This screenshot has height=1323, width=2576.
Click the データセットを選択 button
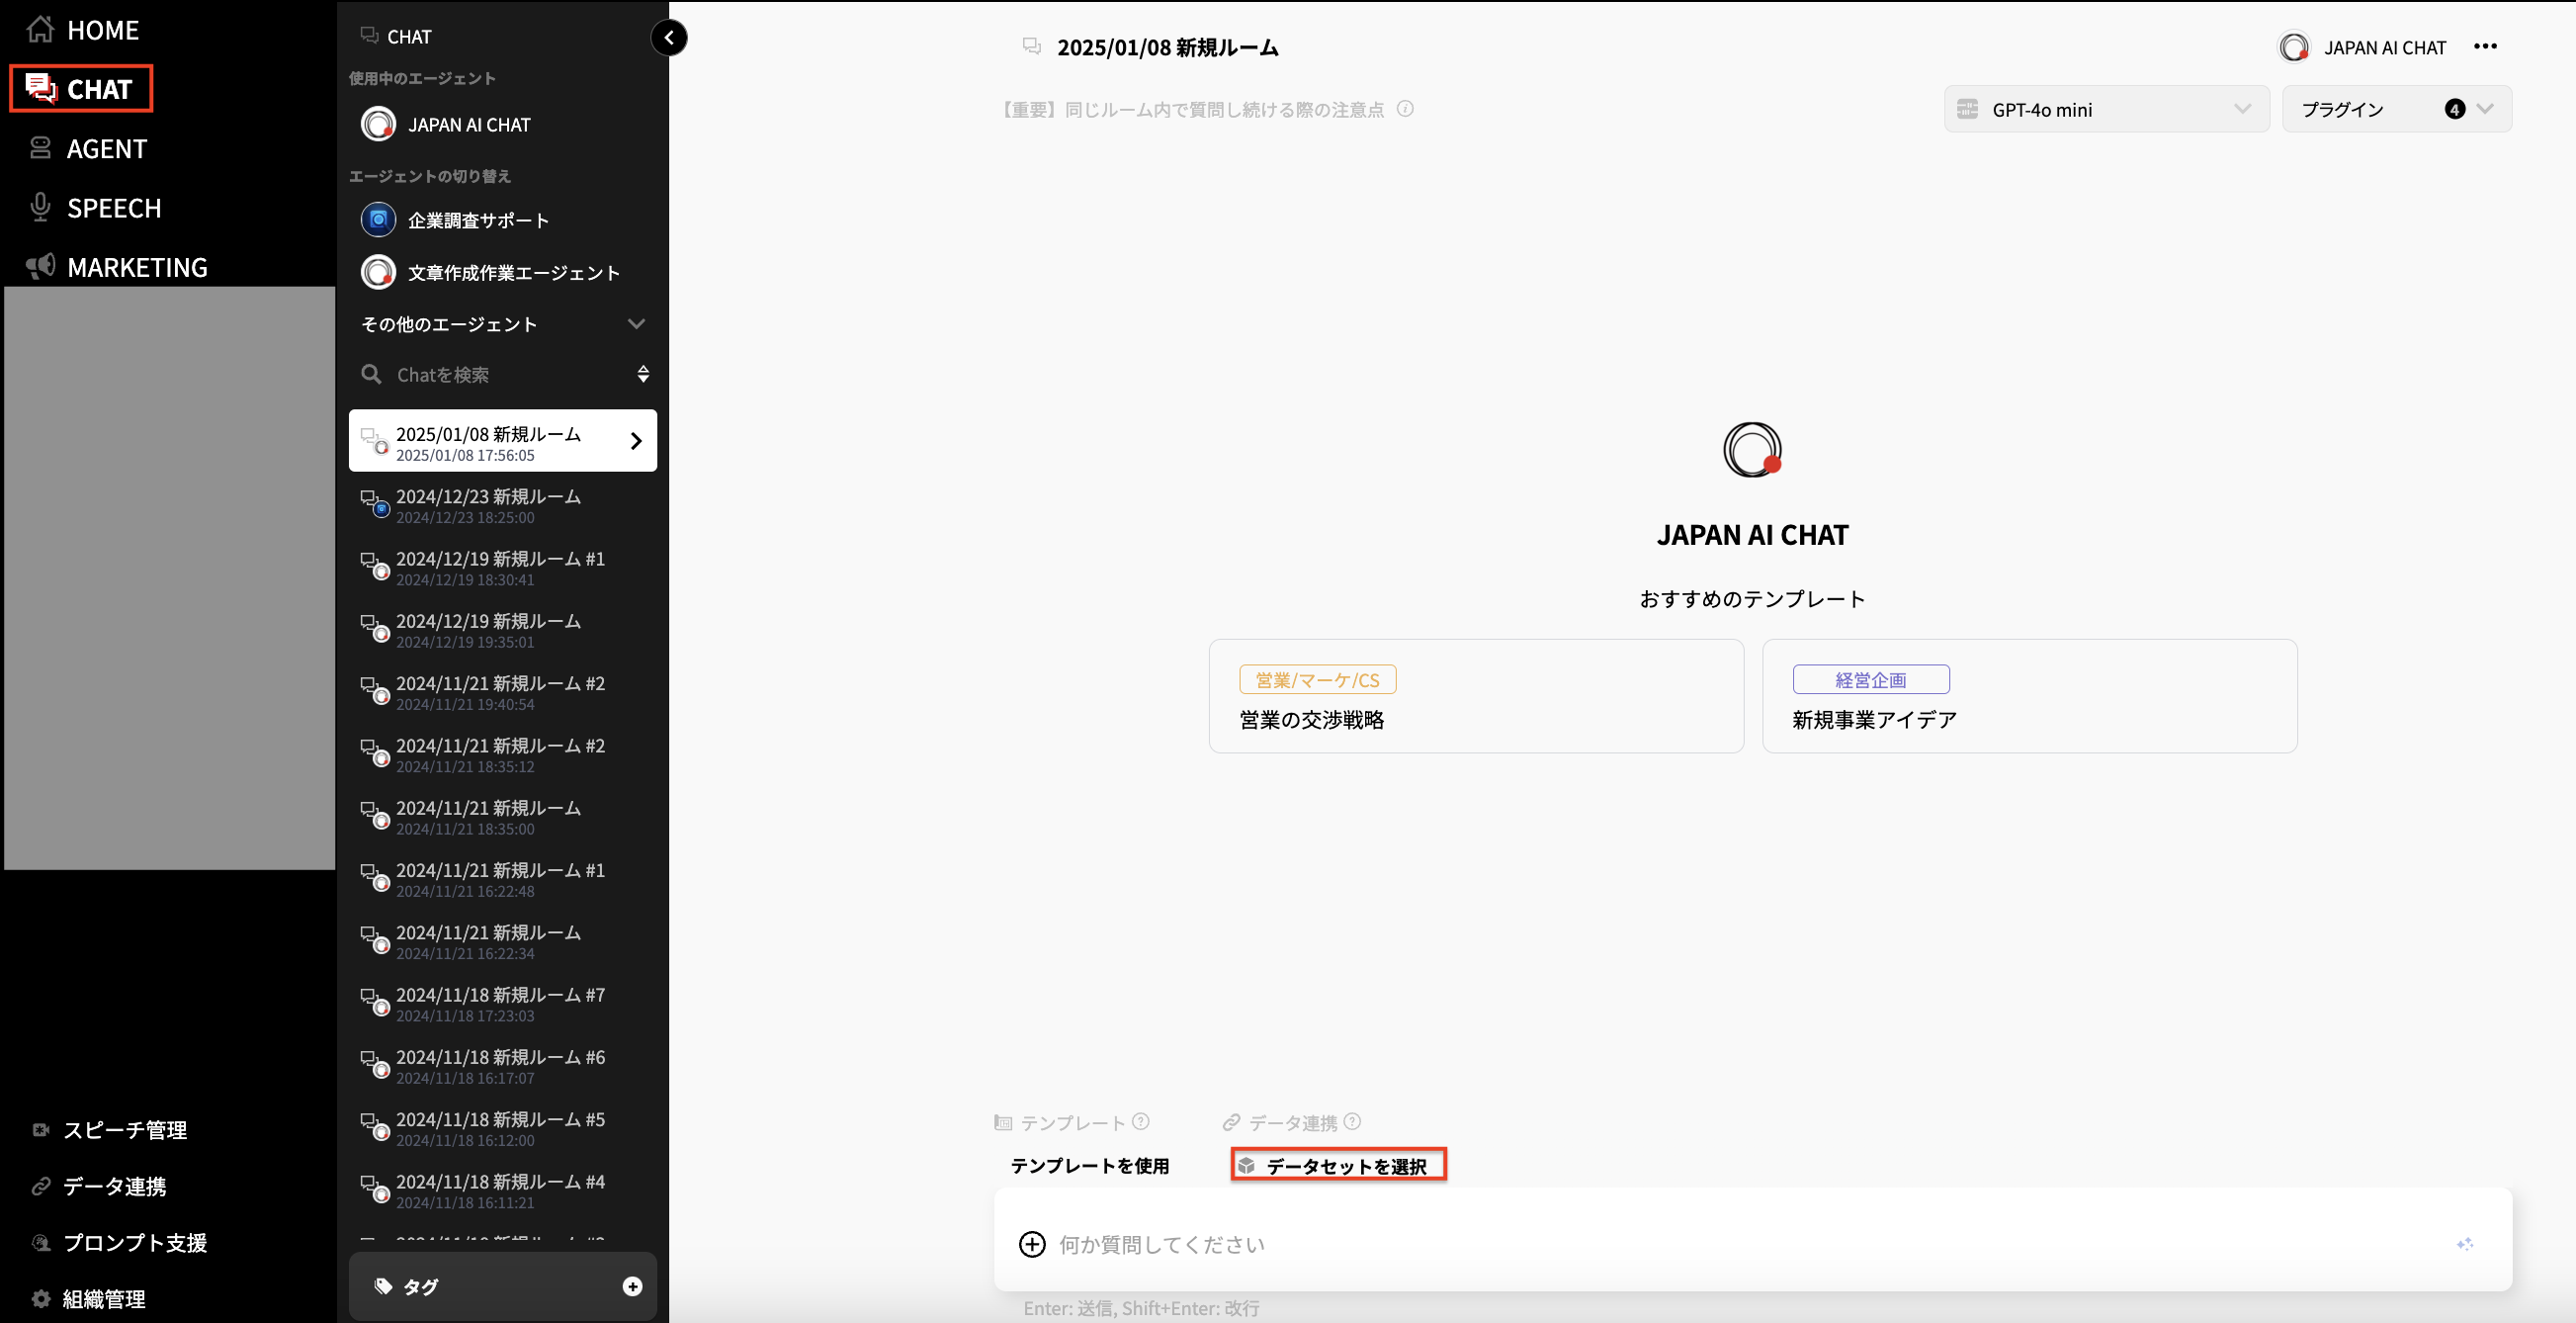(1338, 1165)
